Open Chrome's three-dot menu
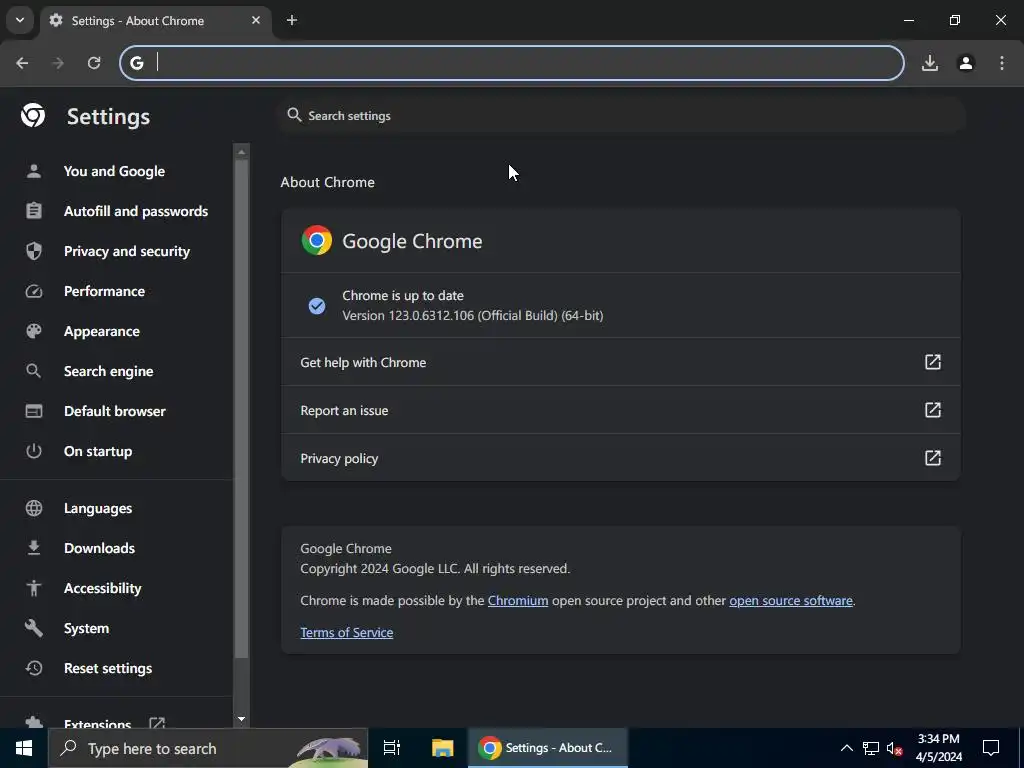The image size is (1024, 768). [x=1002, y=63]
